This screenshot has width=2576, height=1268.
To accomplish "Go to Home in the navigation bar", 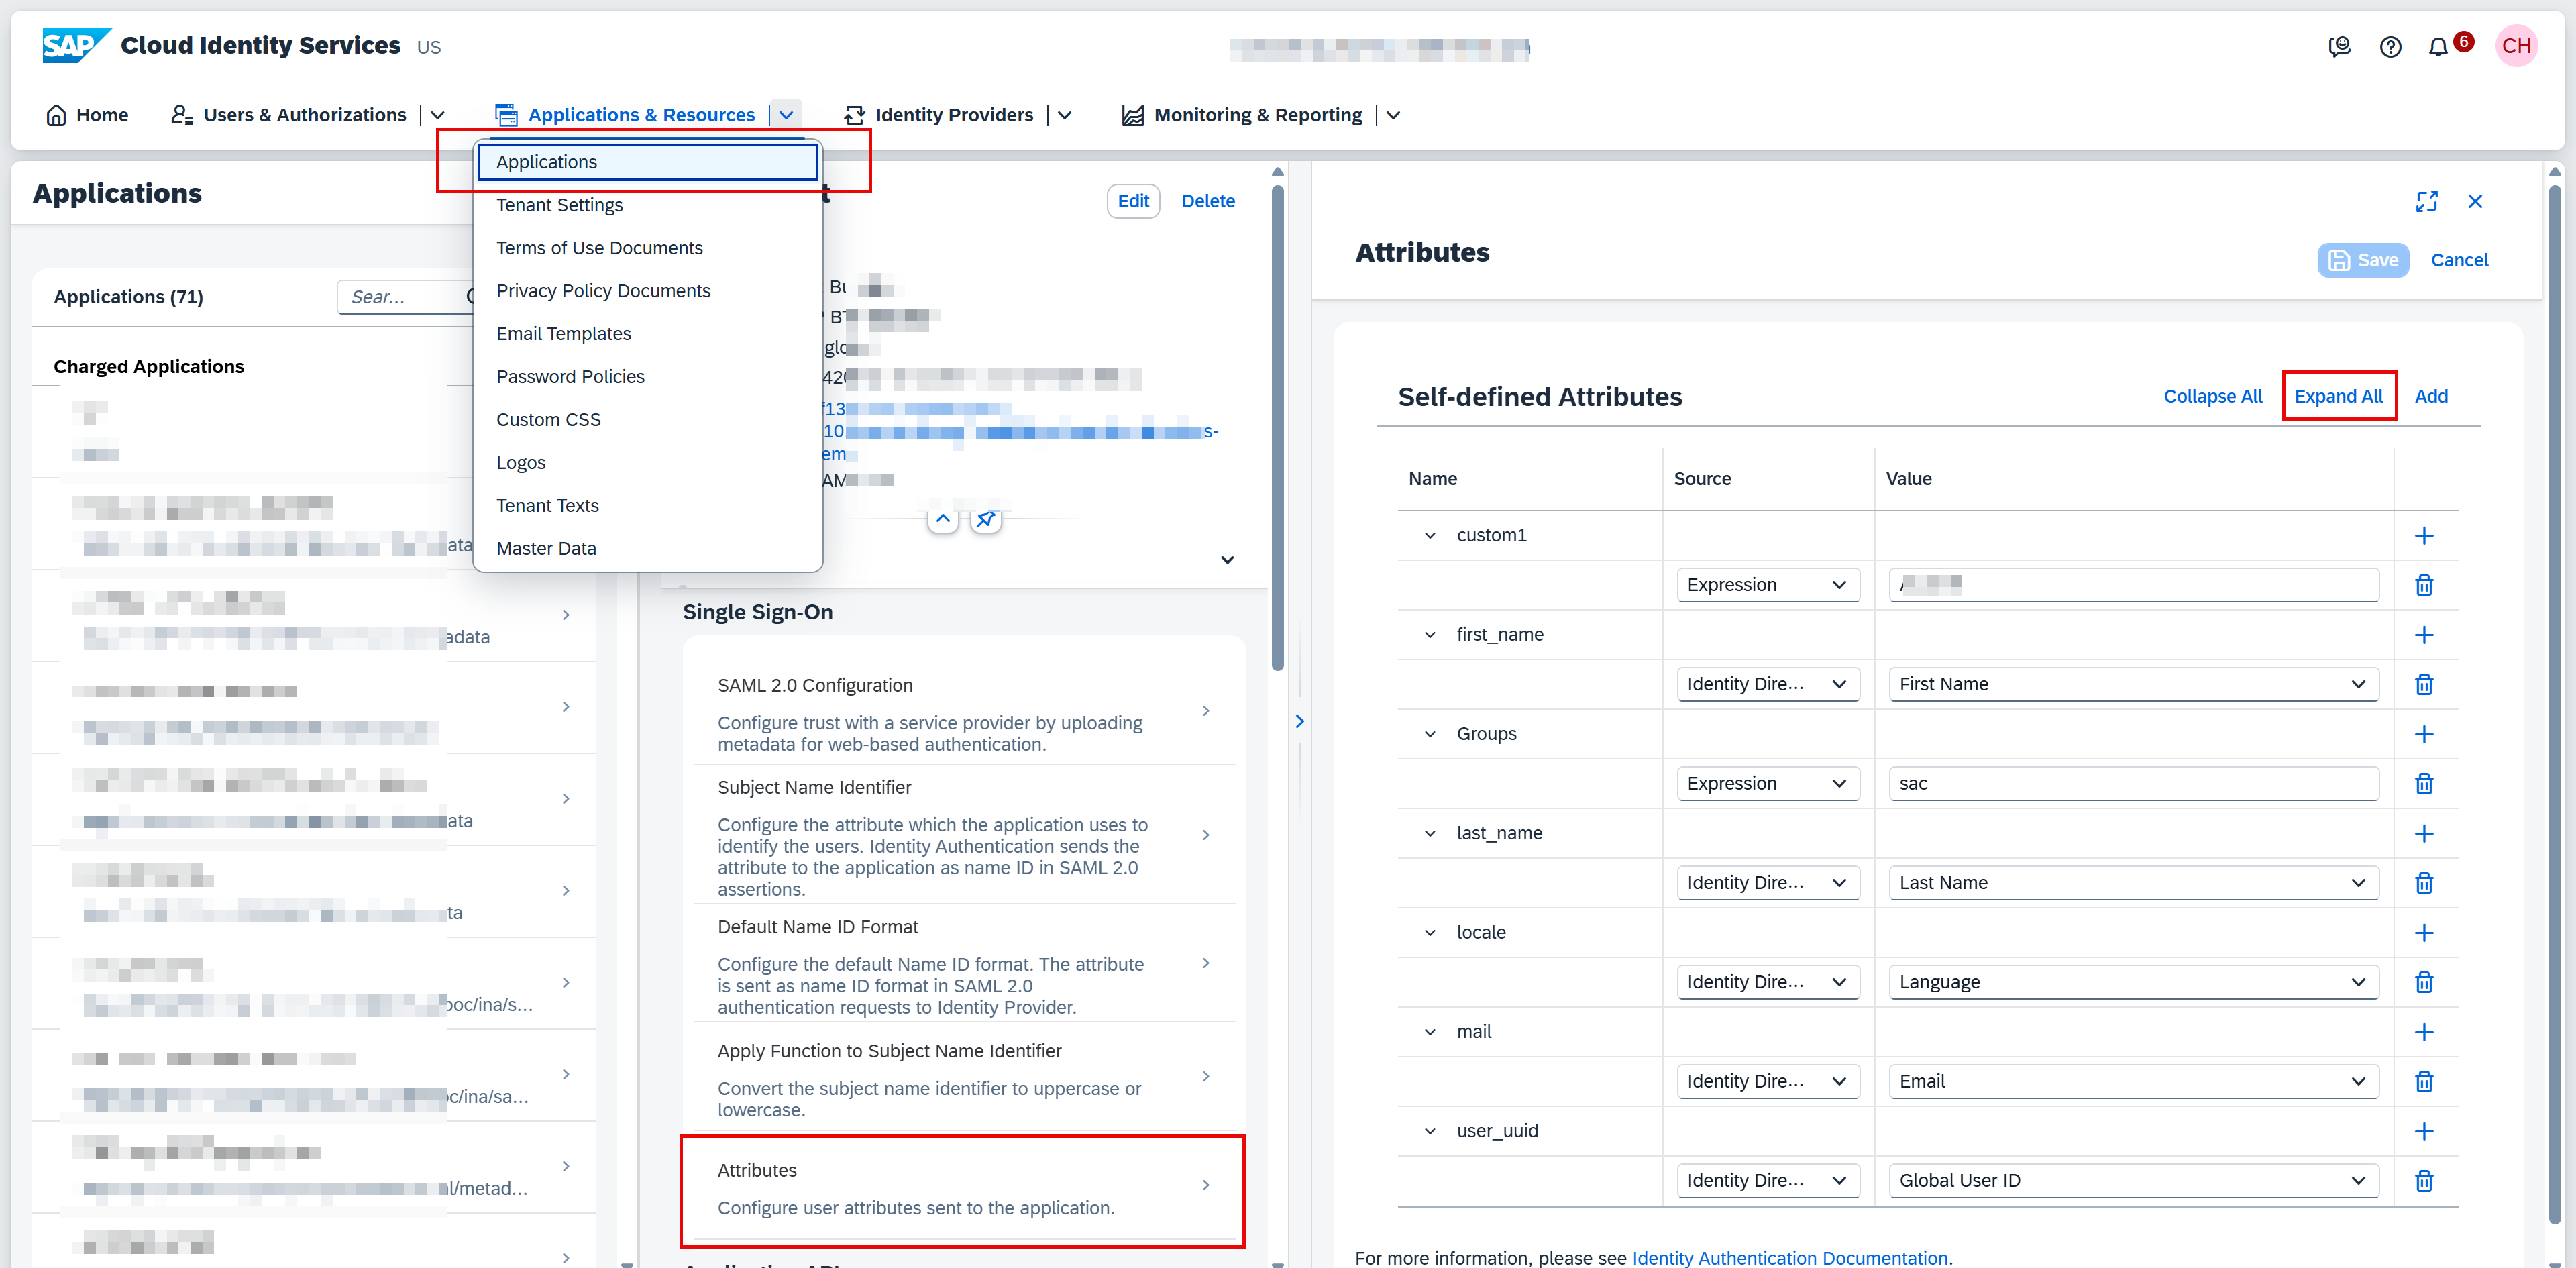I will (87, 115).
